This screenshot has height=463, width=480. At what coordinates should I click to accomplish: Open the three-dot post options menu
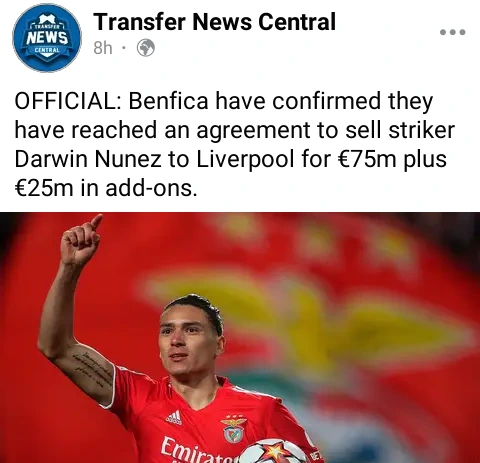[x=453, y=32]
